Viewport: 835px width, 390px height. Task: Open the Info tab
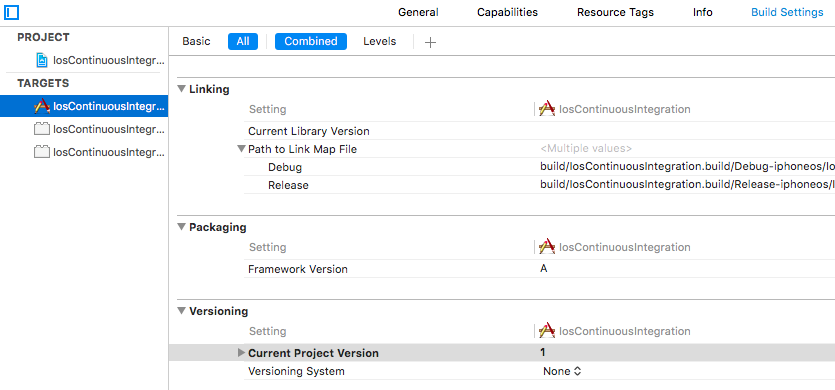tap(702, 12)
